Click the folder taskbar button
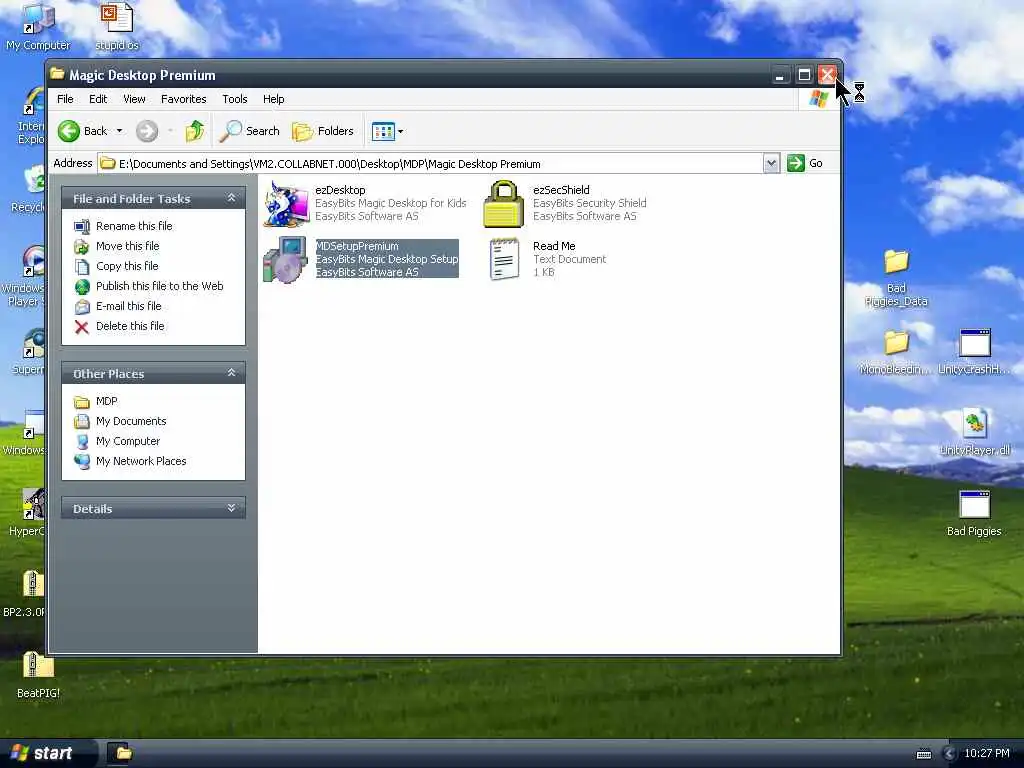The height and width of the screenshot is (768, 1024). (x=123, y=753)
